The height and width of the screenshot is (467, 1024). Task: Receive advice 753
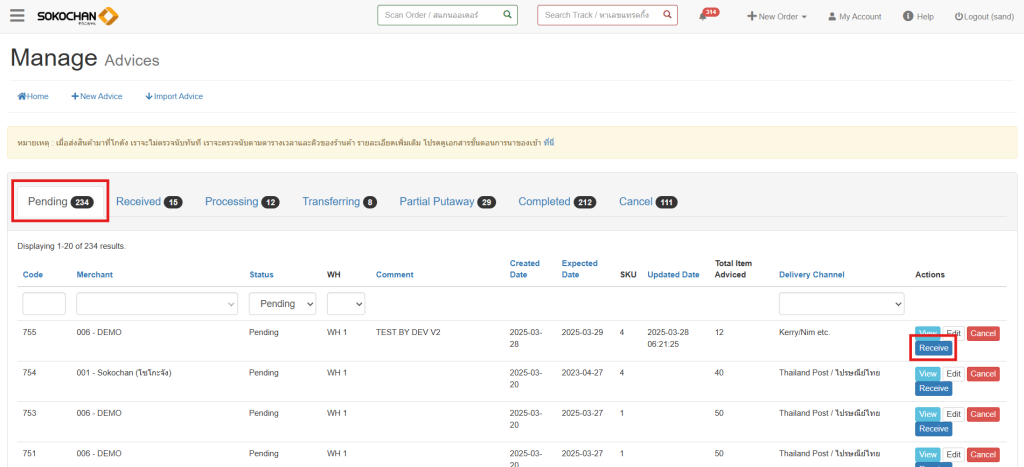pos(933,428)
